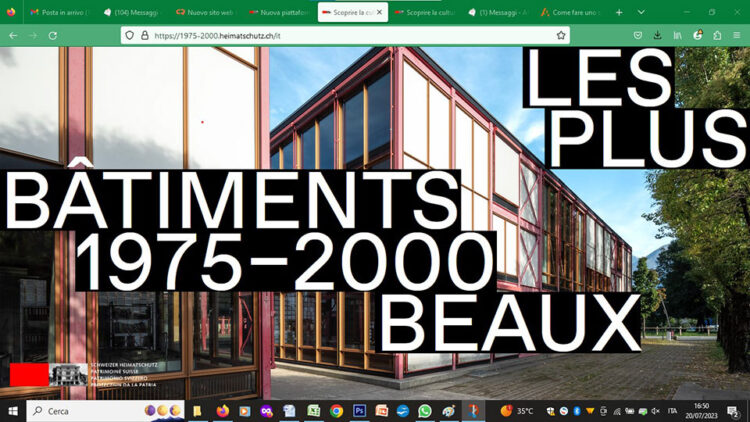Switch to the (1) Messaggi tab
Image resolution: width=750 pixels, height=422 pixels.
click(499, 12)
